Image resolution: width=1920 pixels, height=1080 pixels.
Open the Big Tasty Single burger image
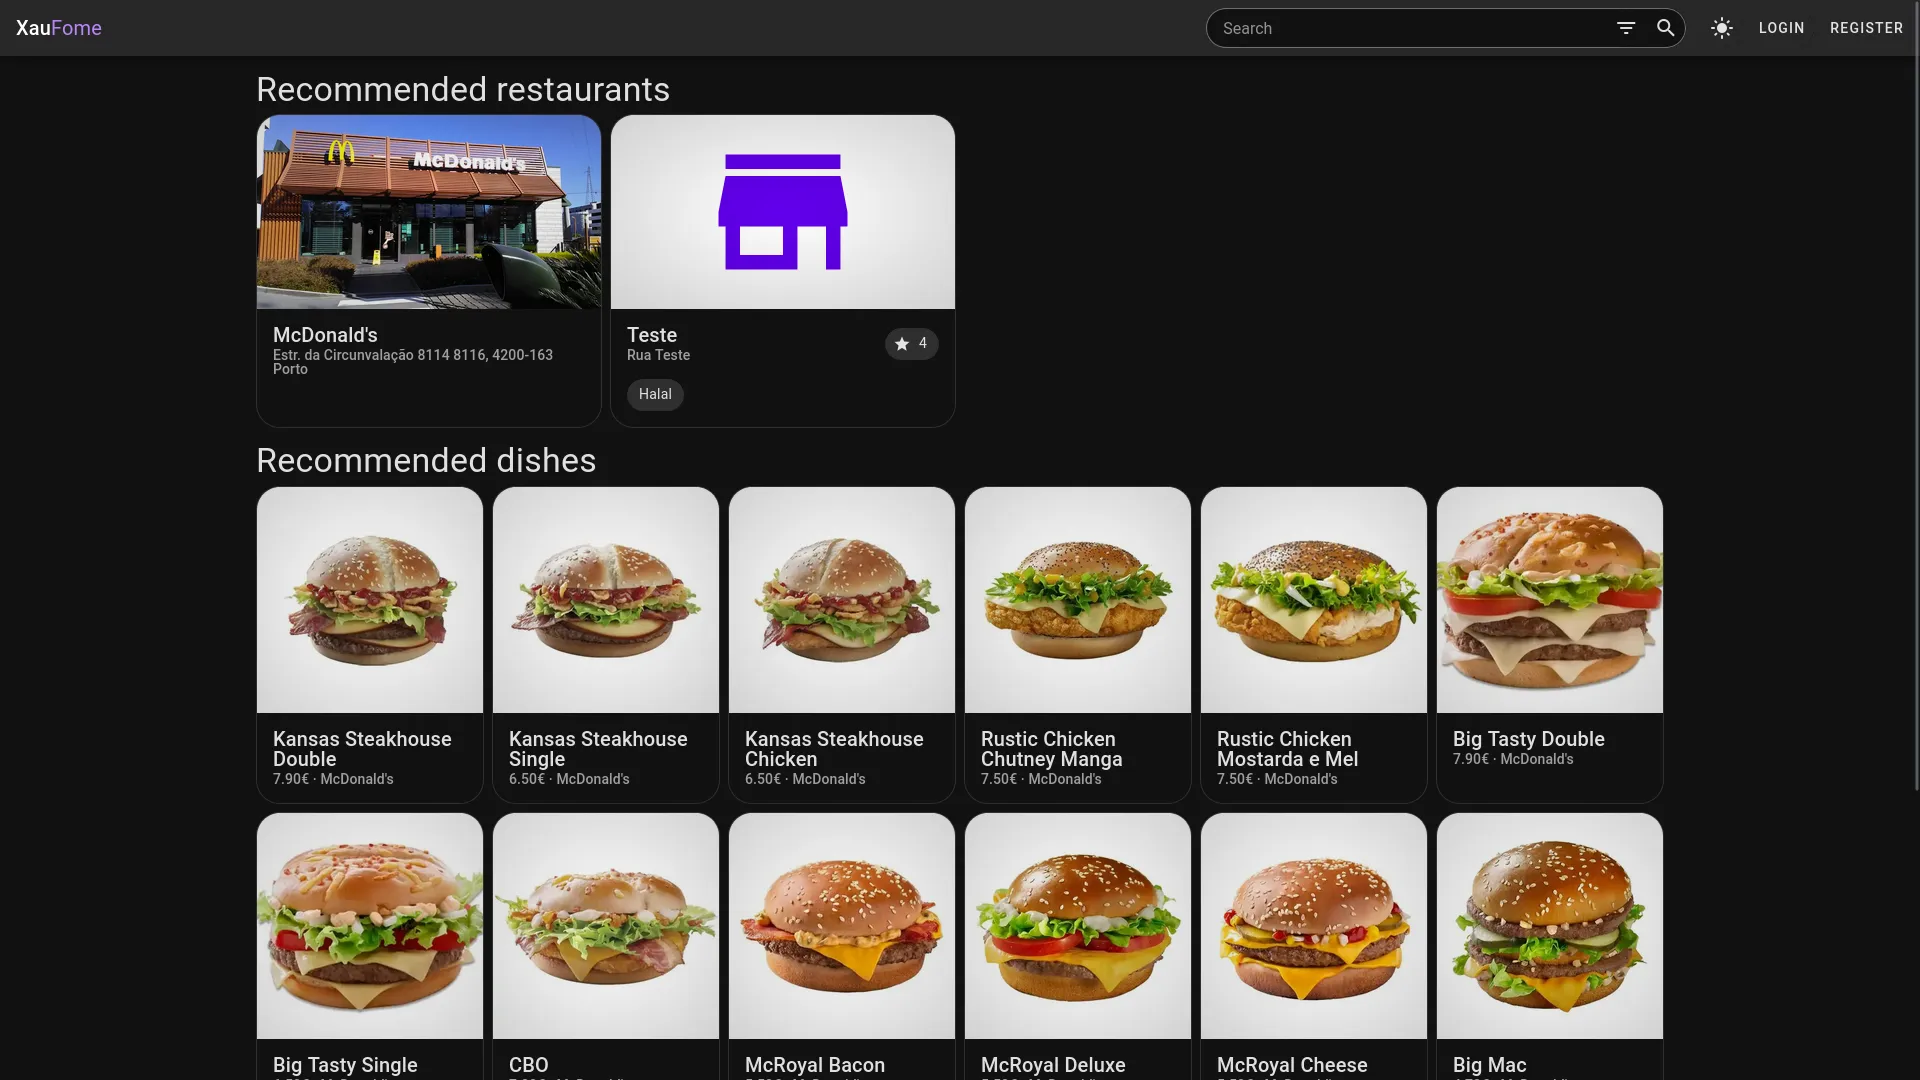click(370, 926)
